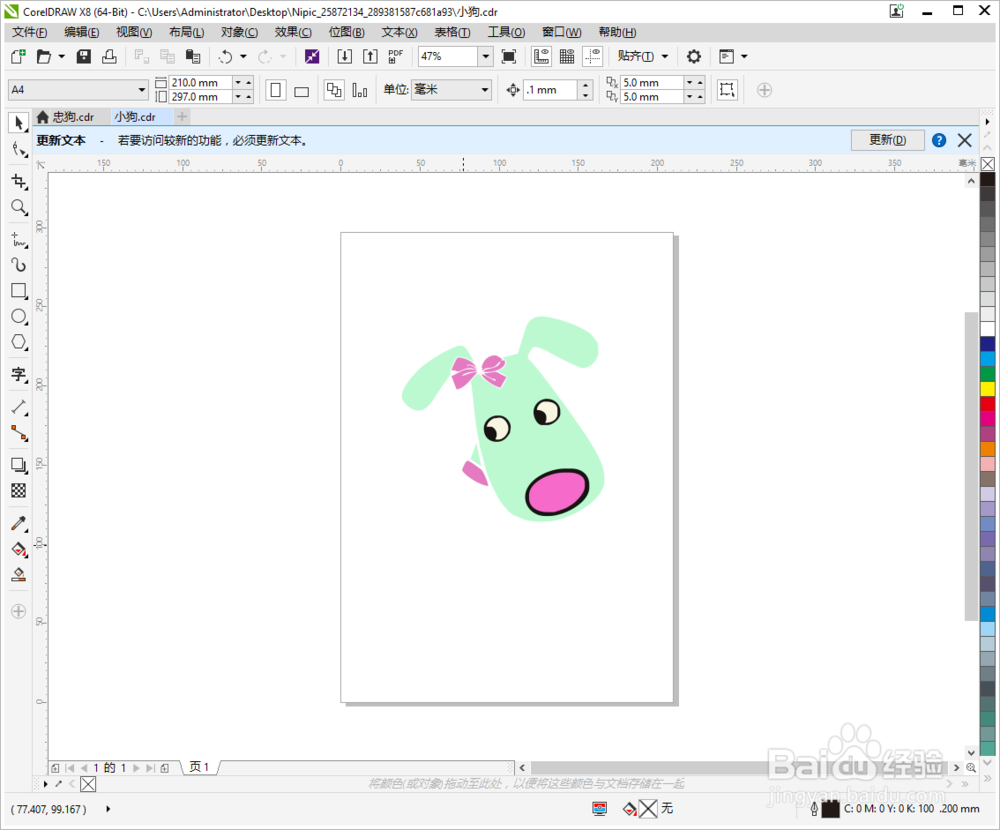Click the nudge distance .1 mm field
Viewport: 1000px width, 830px height.
[x=550, y=90]
